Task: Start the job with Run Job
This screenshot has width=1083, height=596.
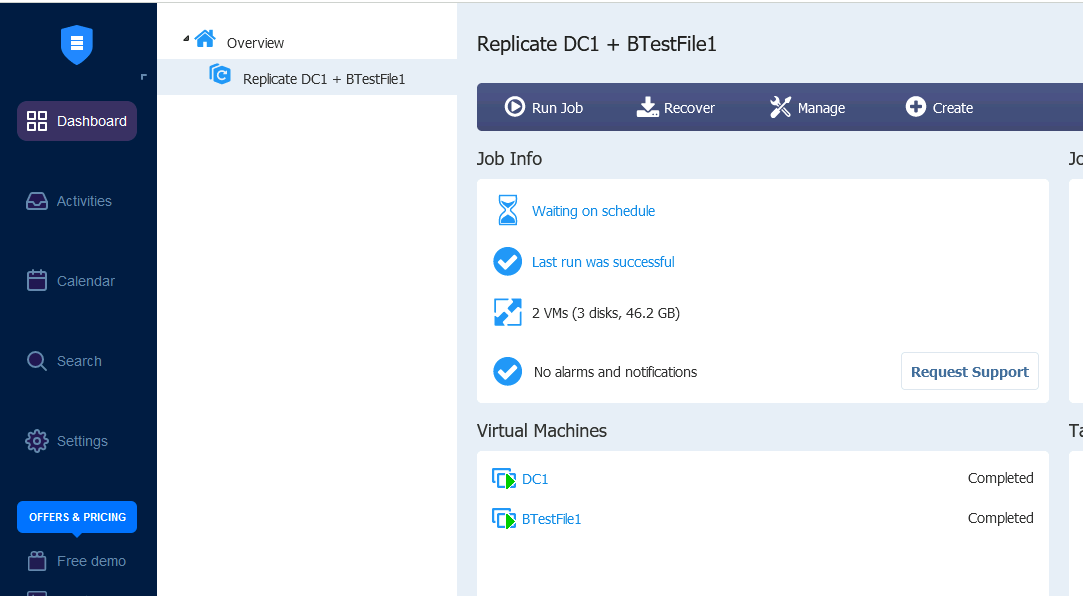Action: [x=544, y=107]
